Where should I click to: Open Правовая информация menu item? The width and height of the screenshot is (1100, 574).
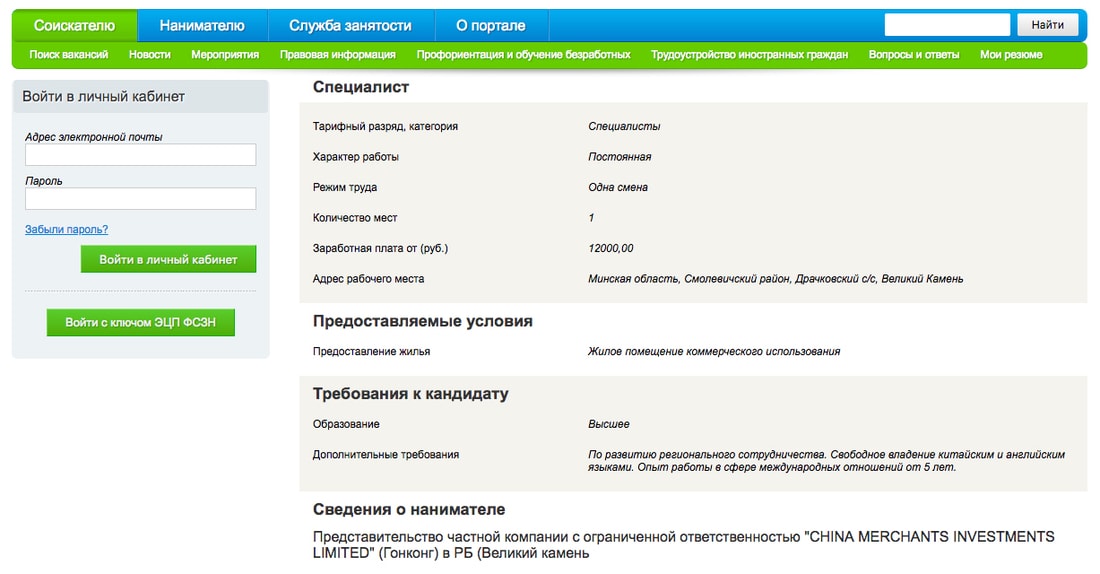tap(337, 55)
